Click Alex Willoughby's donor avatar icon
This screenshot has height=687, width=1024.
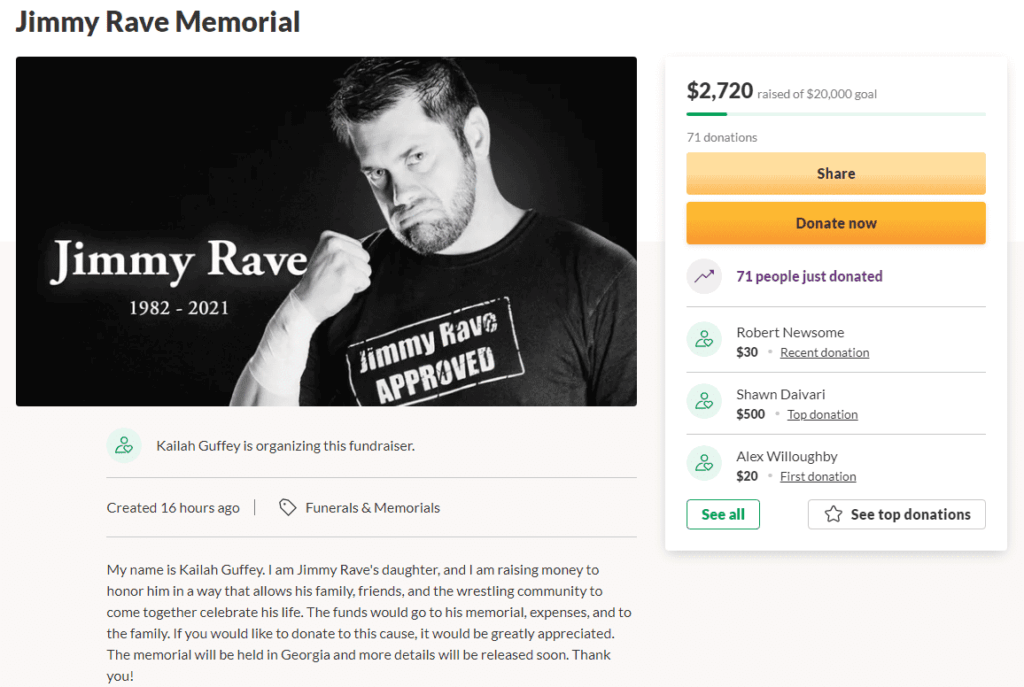704,464
